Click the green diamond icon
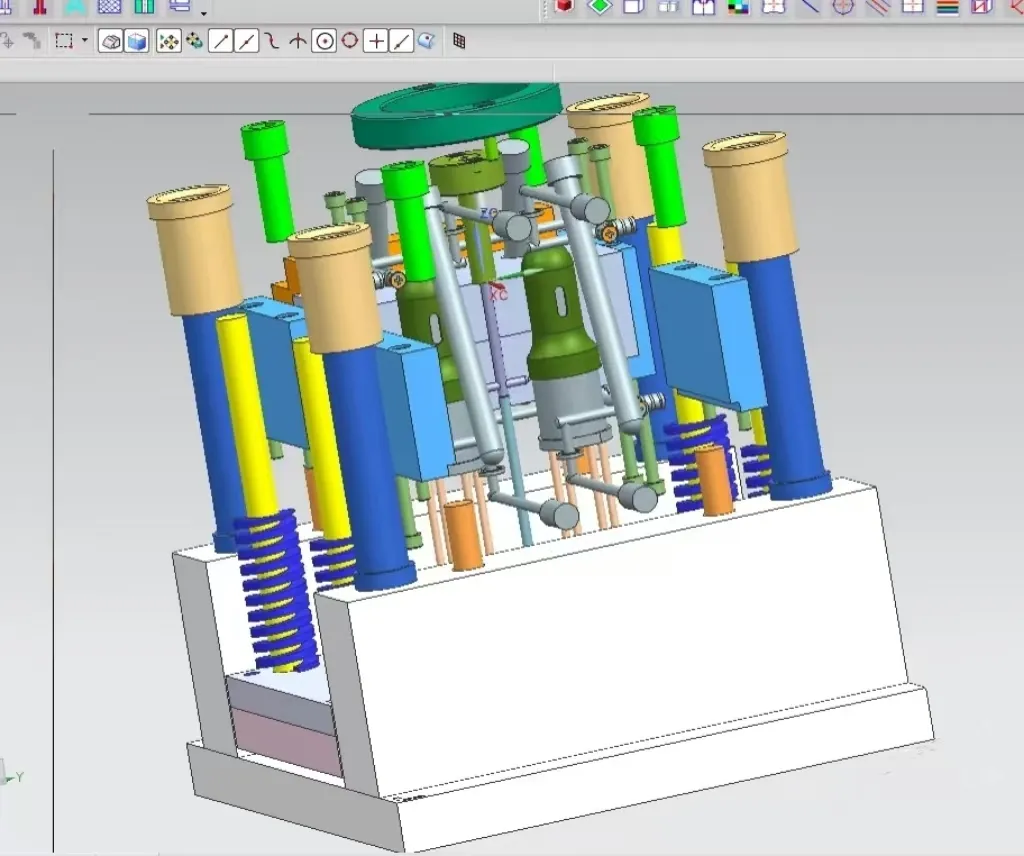The height and width of the screenshot is (856, 1024). coord(600,7)
